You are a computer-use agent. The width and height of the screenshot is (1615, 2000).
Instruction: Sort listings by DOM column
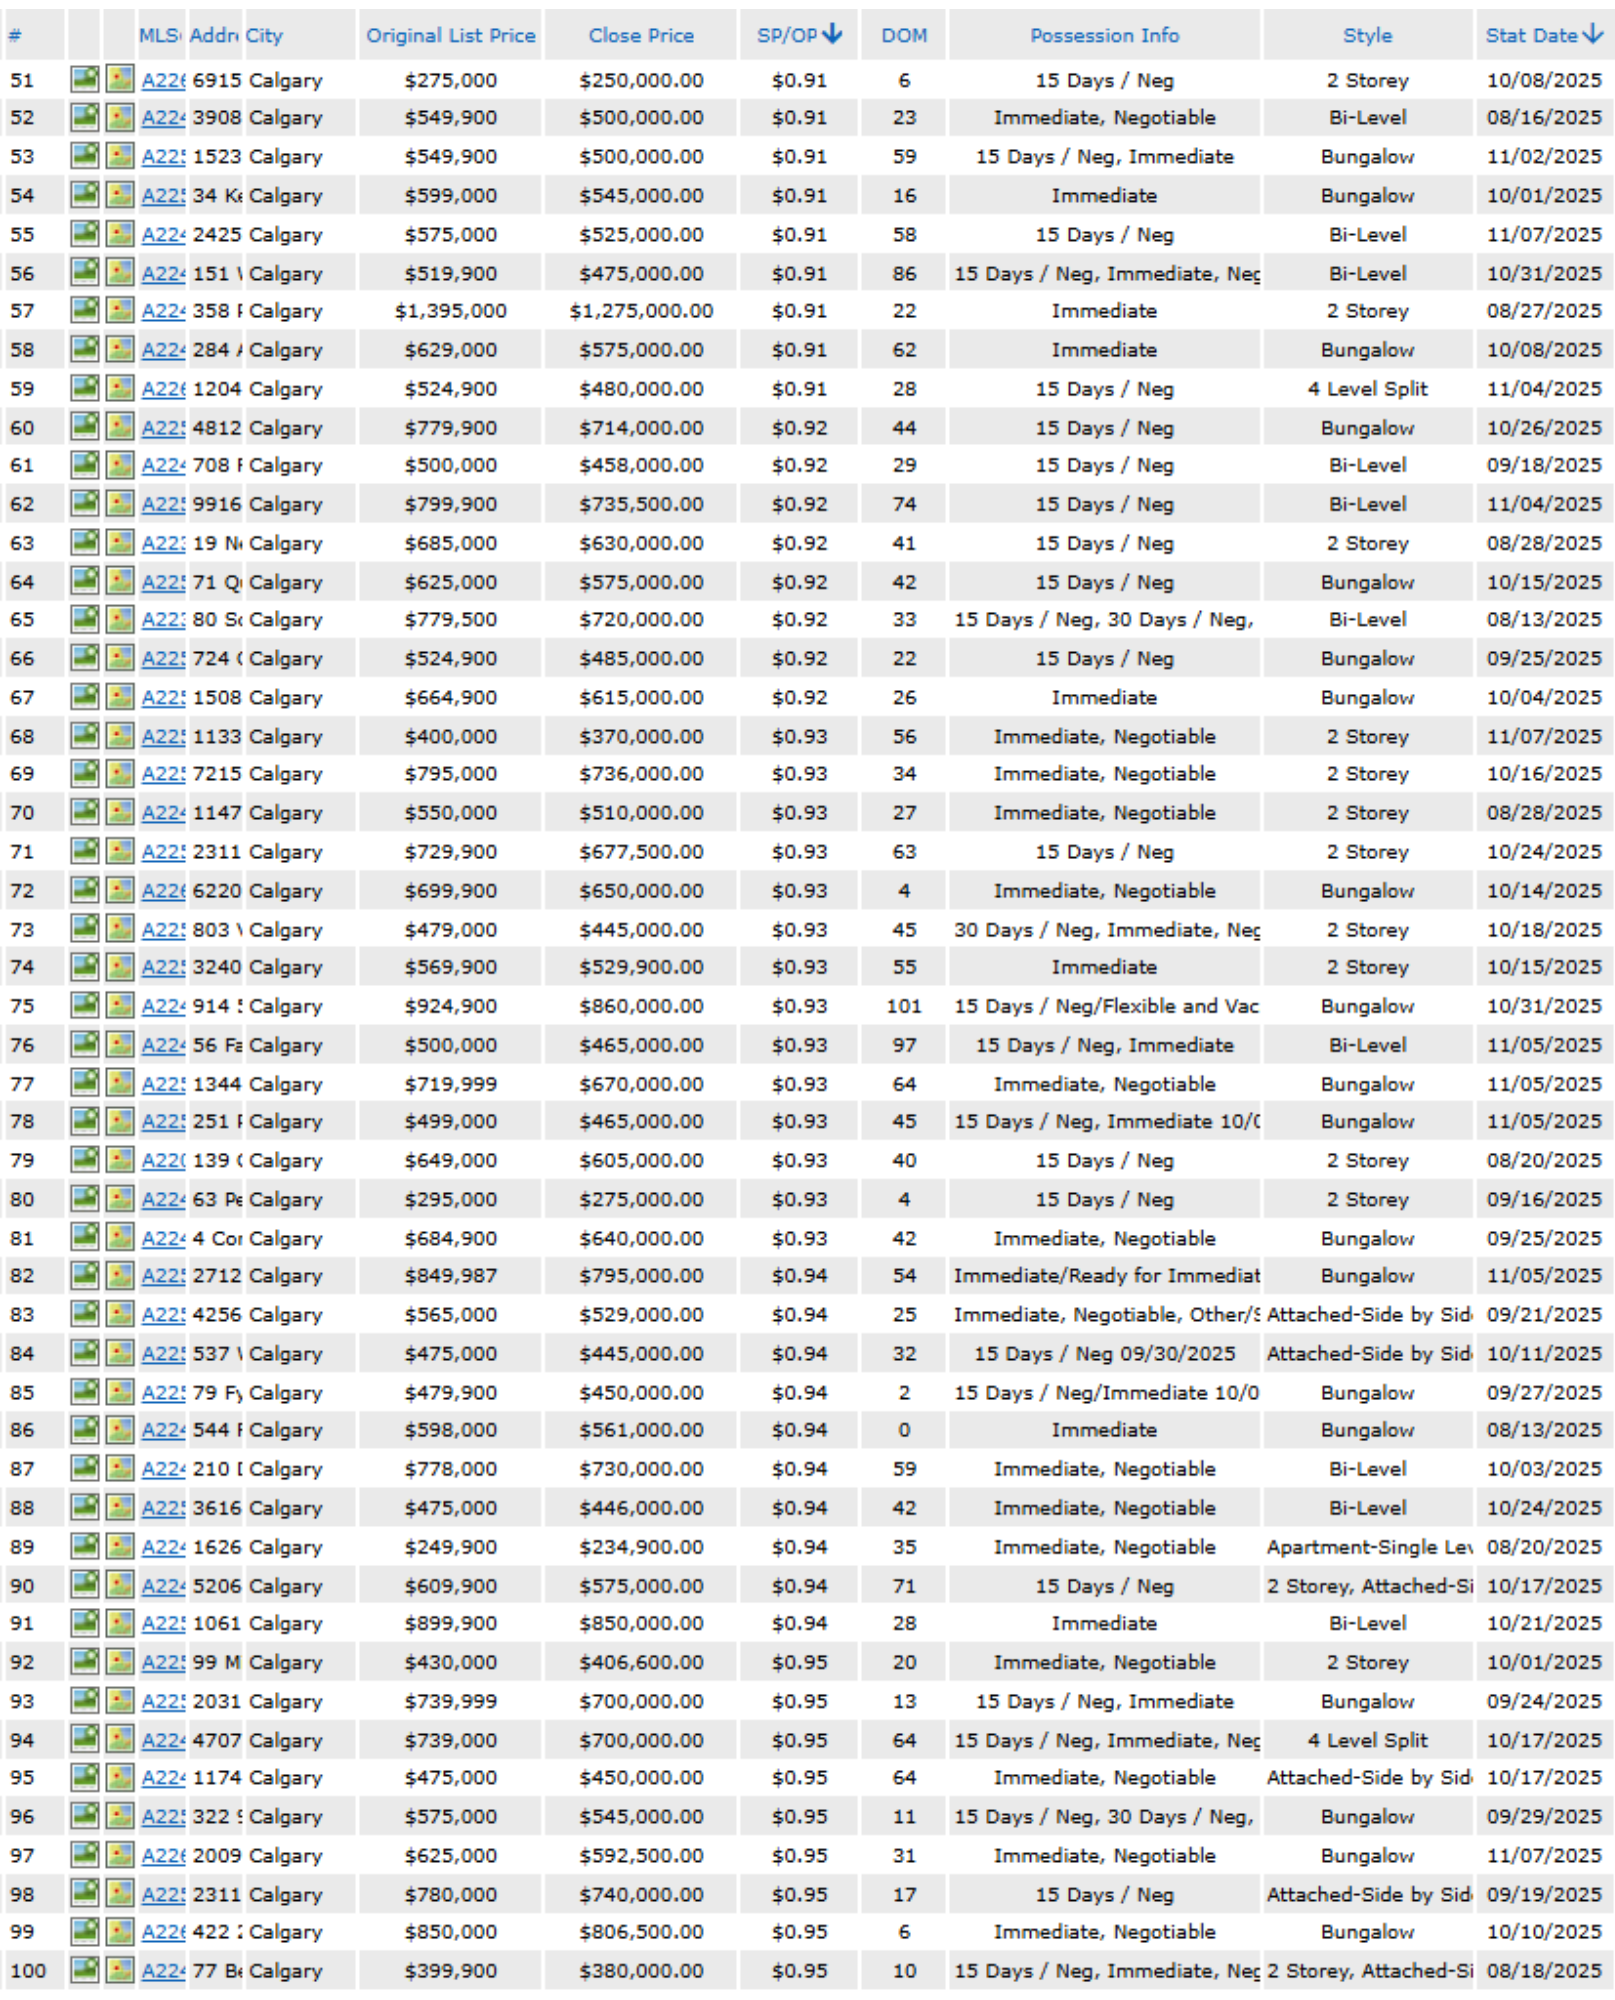pyautogui.click(x=904, y=36)
